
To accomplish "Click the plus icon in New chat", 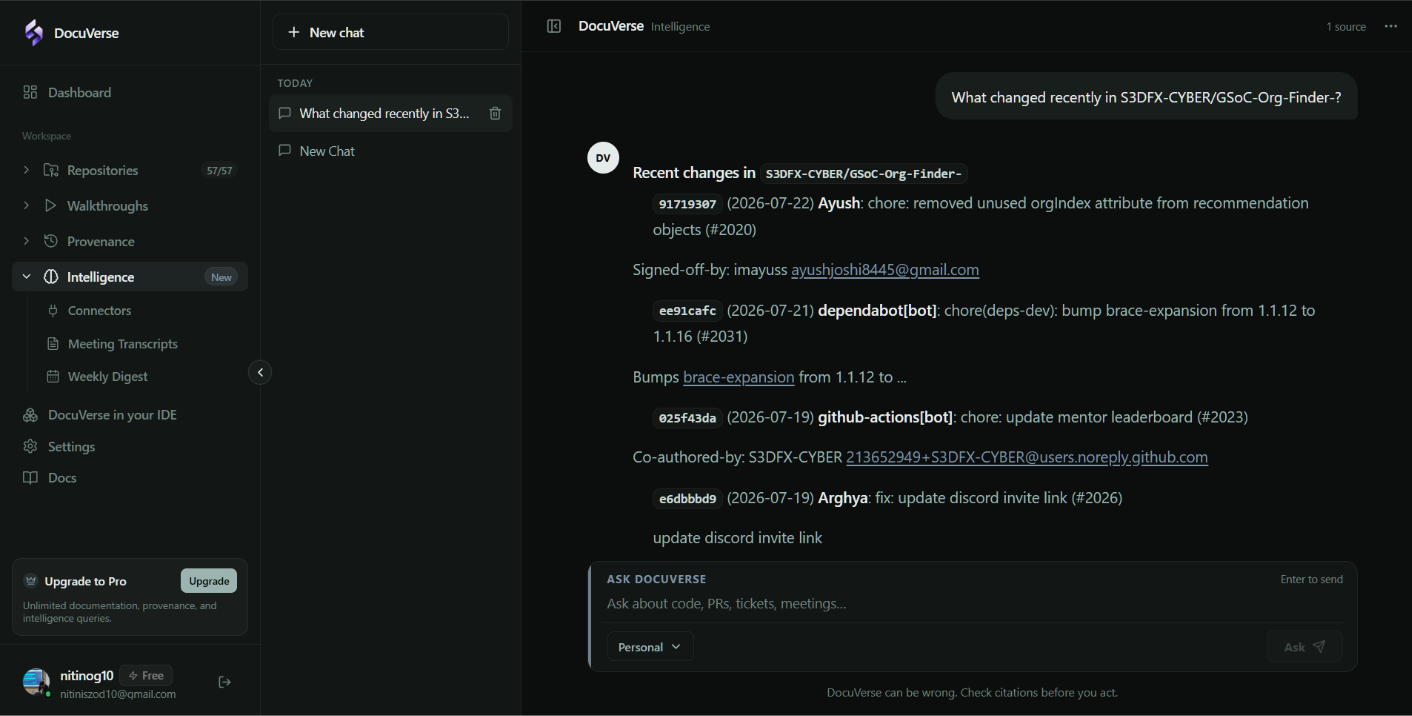I will click(294, 32).
